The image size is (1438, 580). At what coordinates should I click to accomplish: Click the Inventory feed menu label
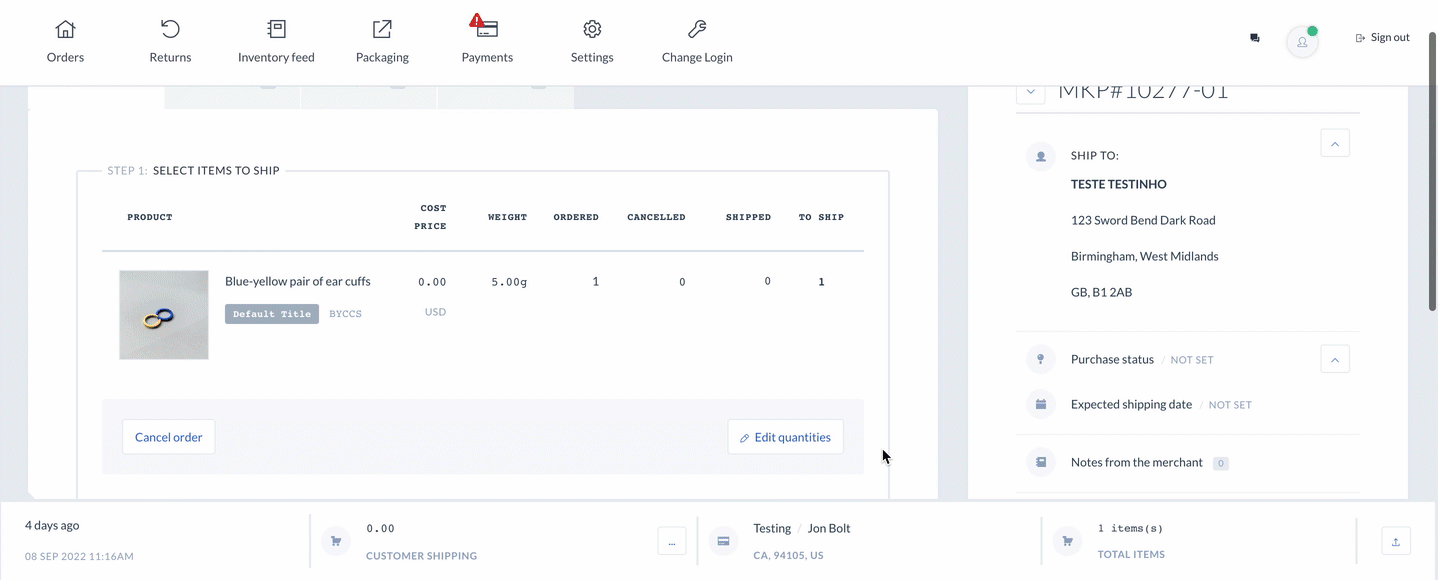coord(276,58)
